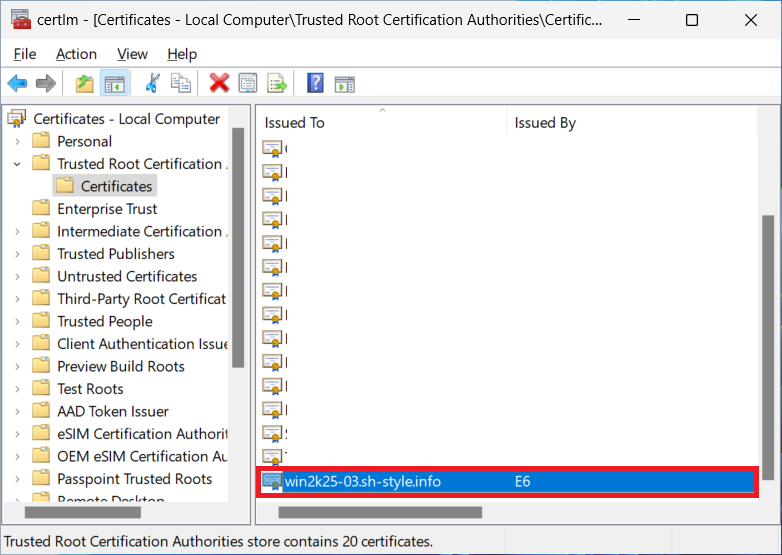This screenshot has width=782, height=555.
Task: Open the Action menu
Action: point(76,54)
